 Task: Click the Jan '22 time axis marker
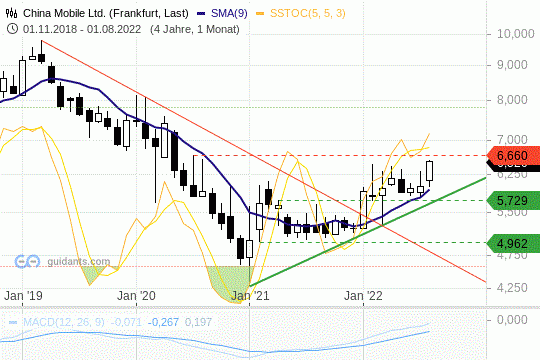(x=363, y=296)
